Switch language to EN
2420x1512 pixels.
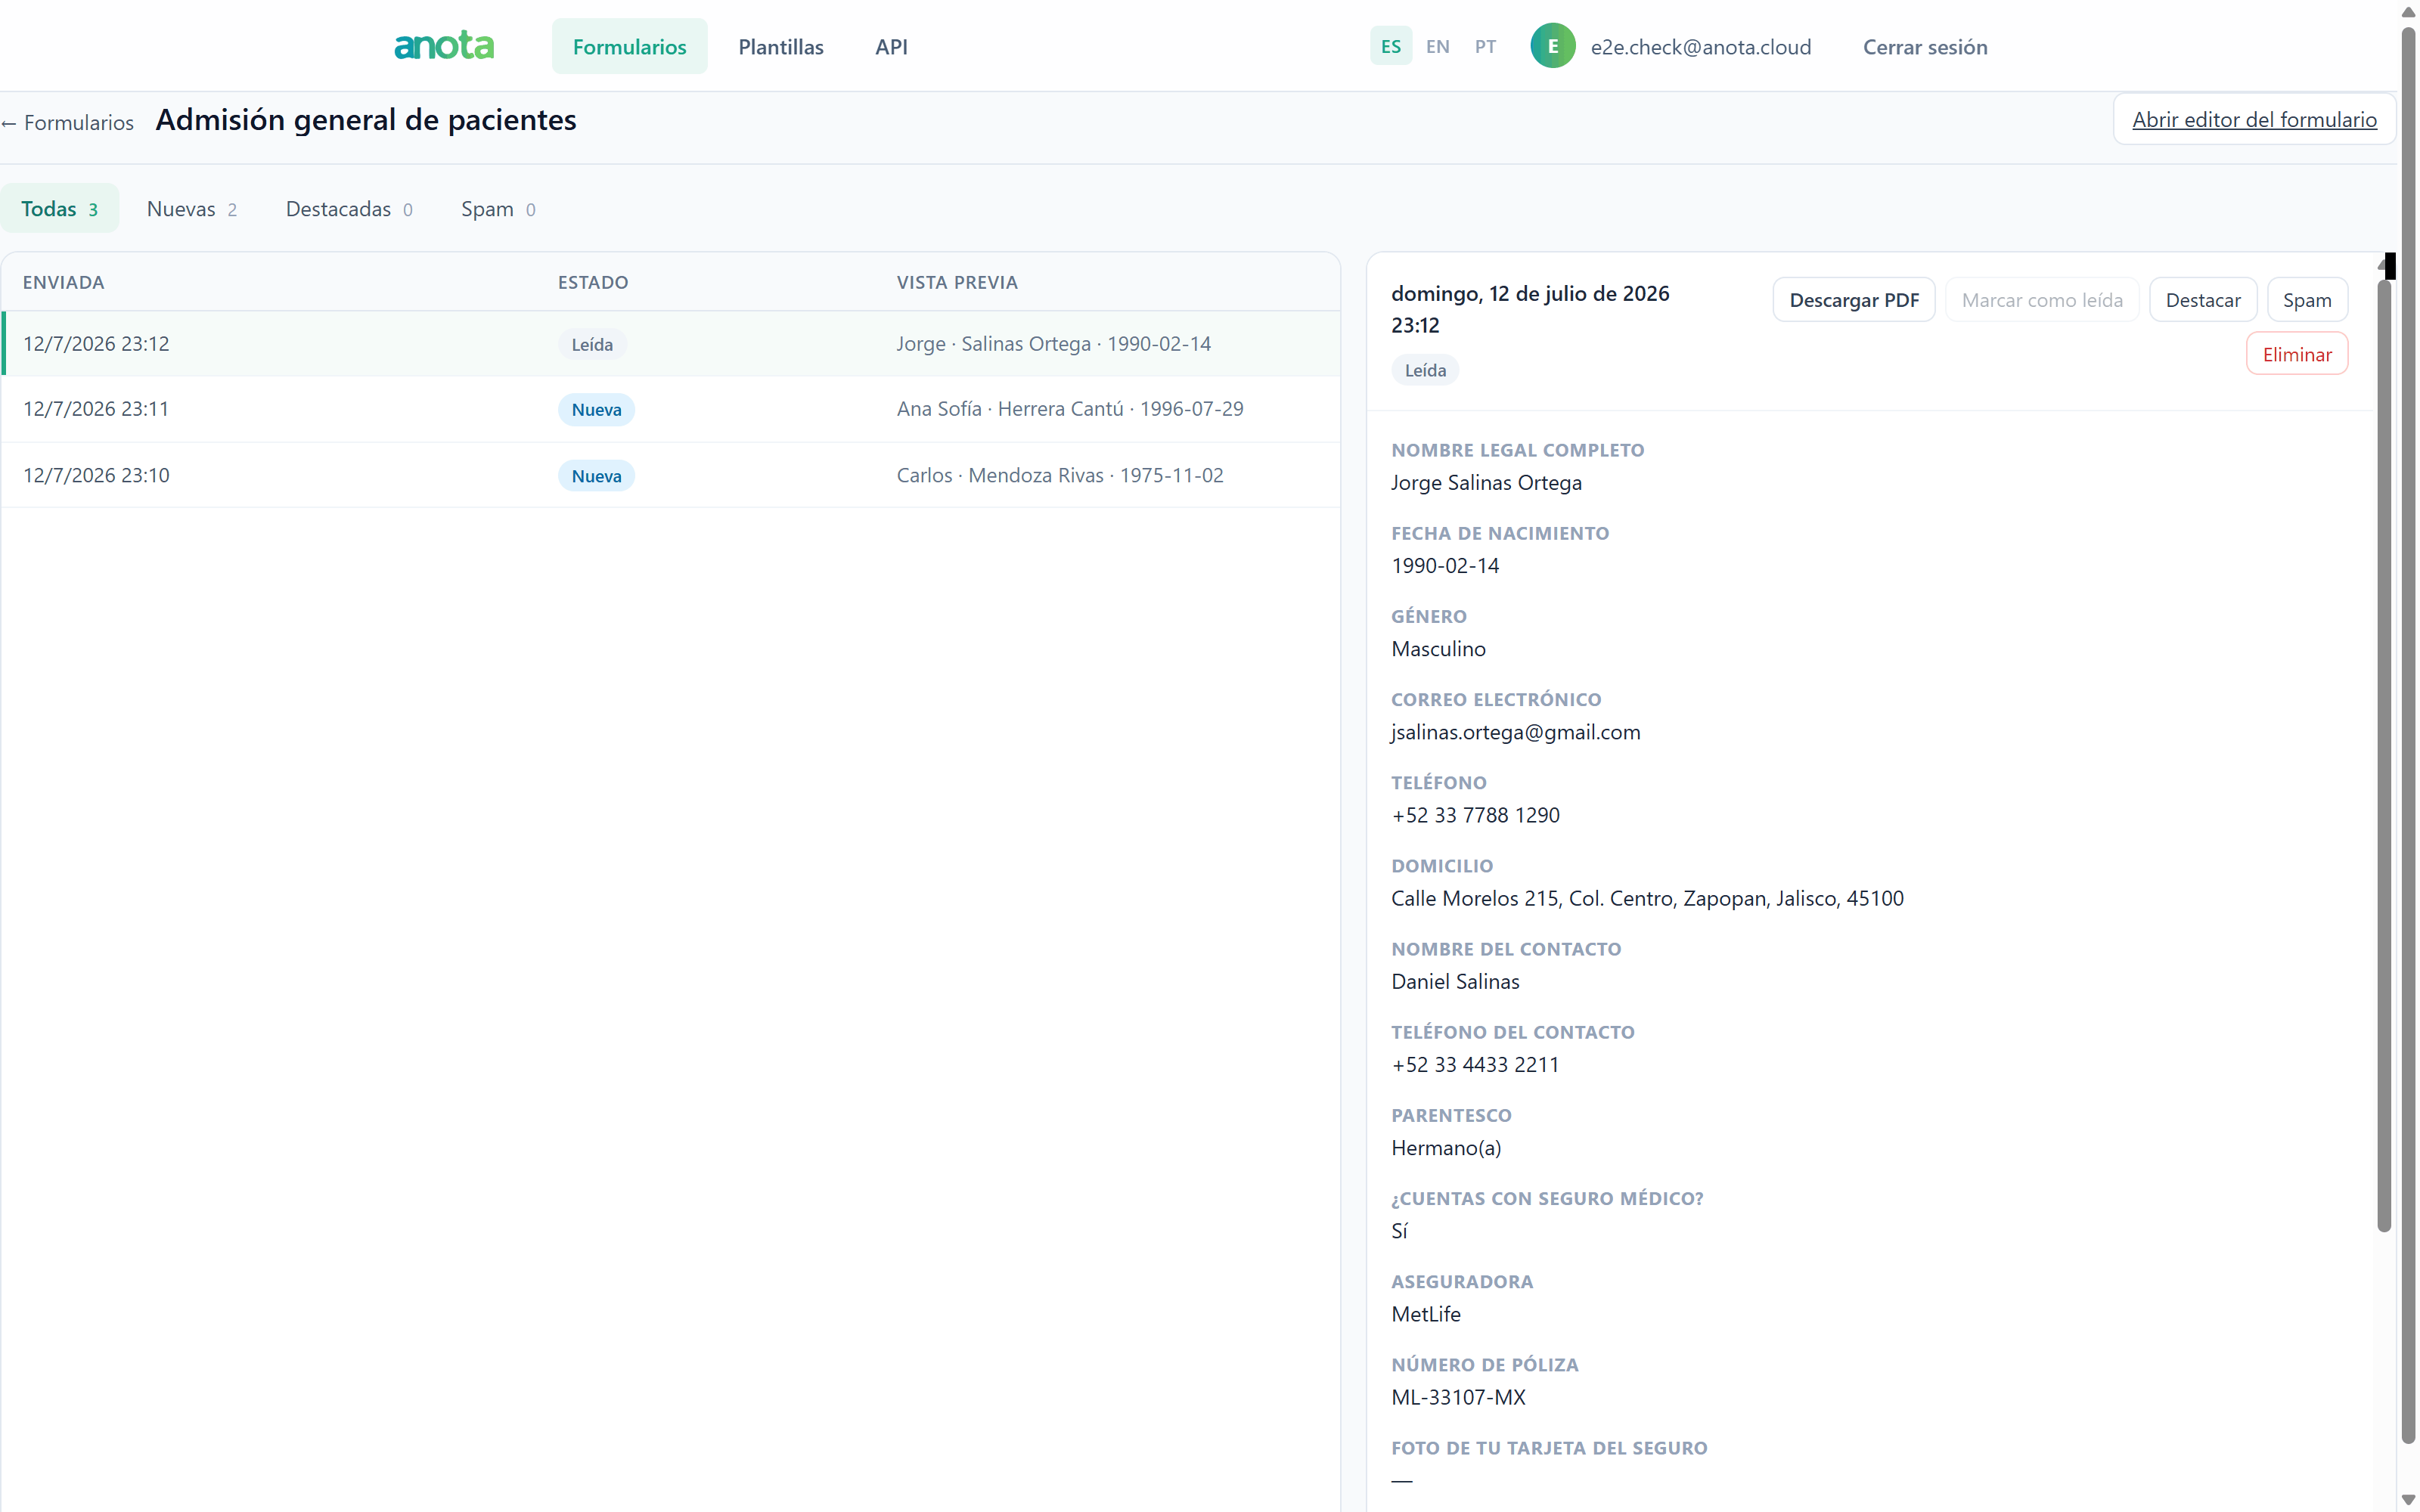[1437, 46]
